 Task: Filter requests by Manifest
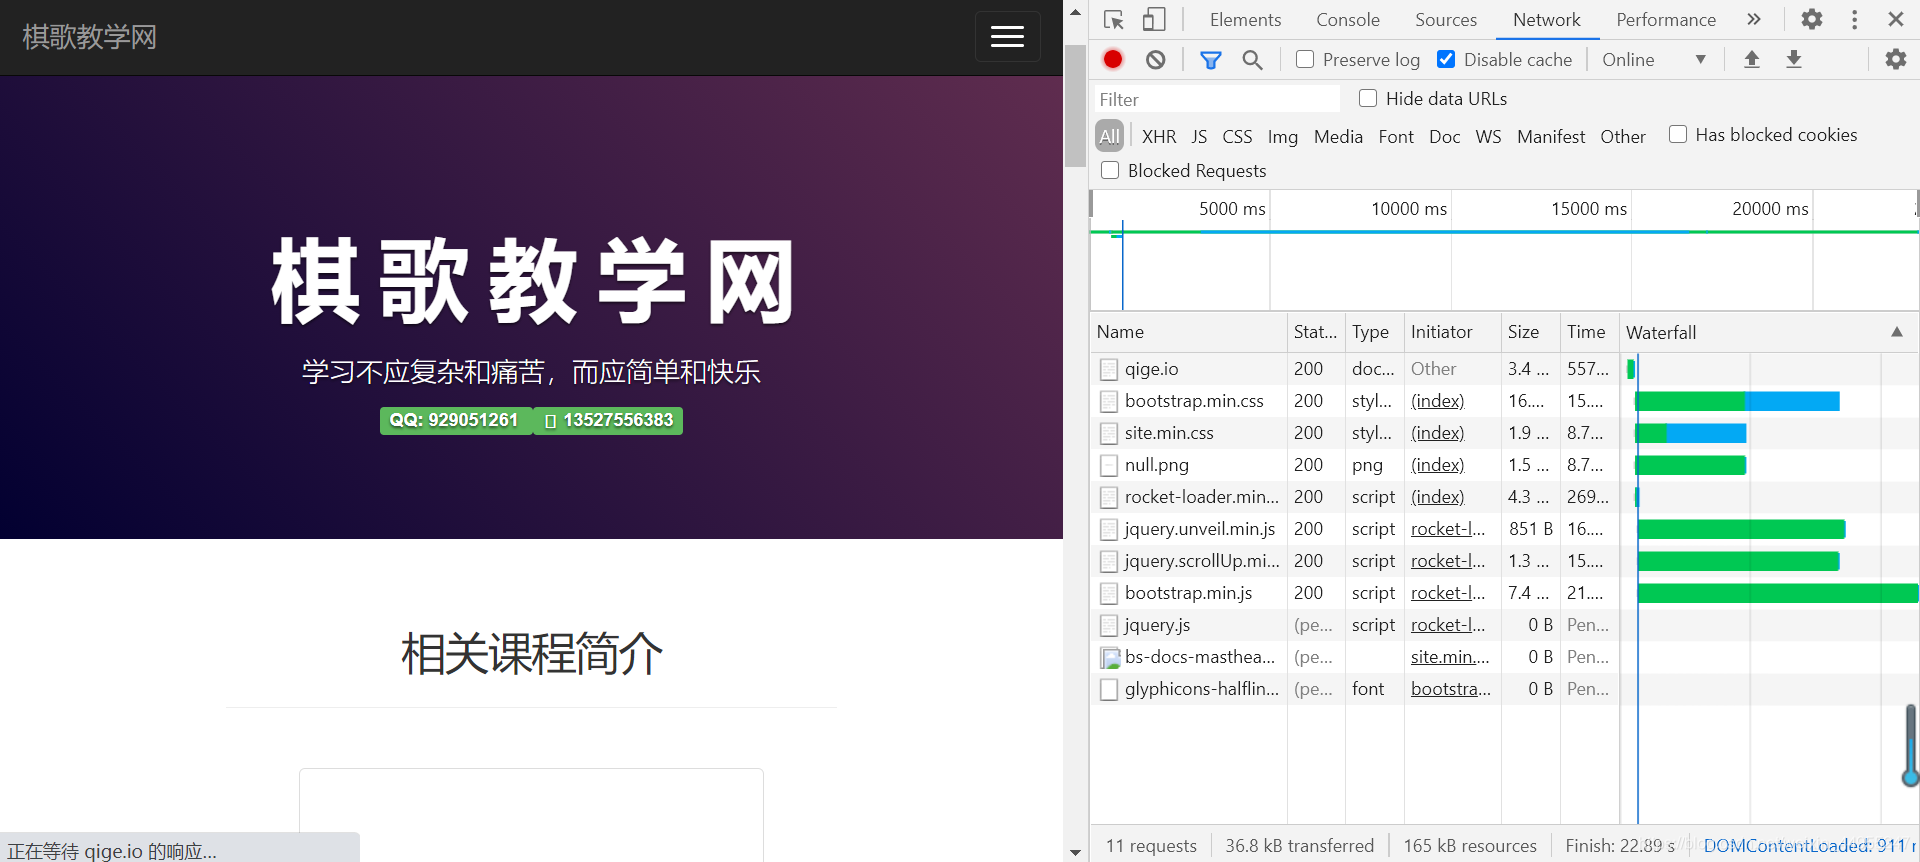[1551, 137]
